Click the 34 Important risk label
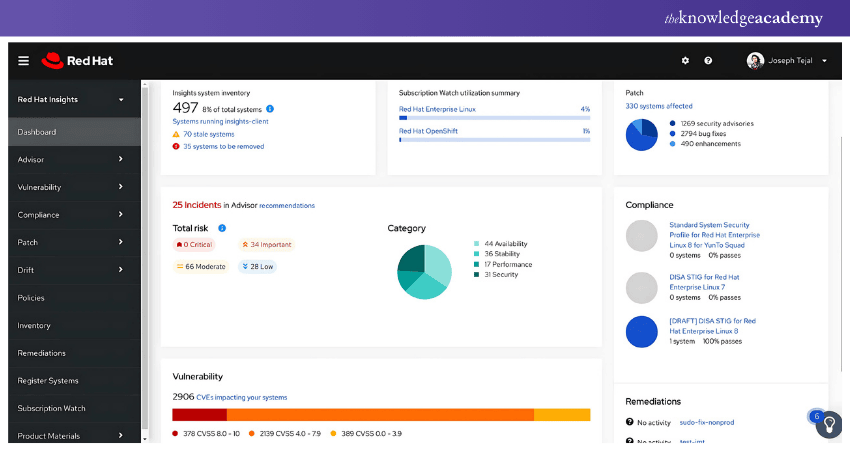850x450 pixels. pyautogui.click(x=267, y=244)
